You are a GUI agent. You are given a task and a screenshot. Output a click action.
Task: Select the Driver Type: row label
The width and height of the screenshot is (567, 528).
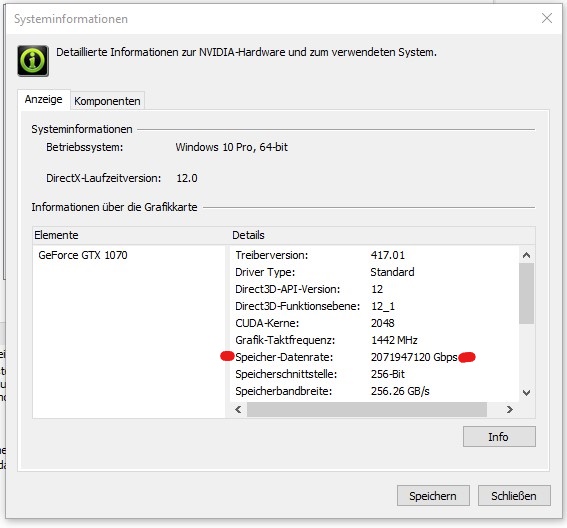pyautogui.click(x=265, y=272)
